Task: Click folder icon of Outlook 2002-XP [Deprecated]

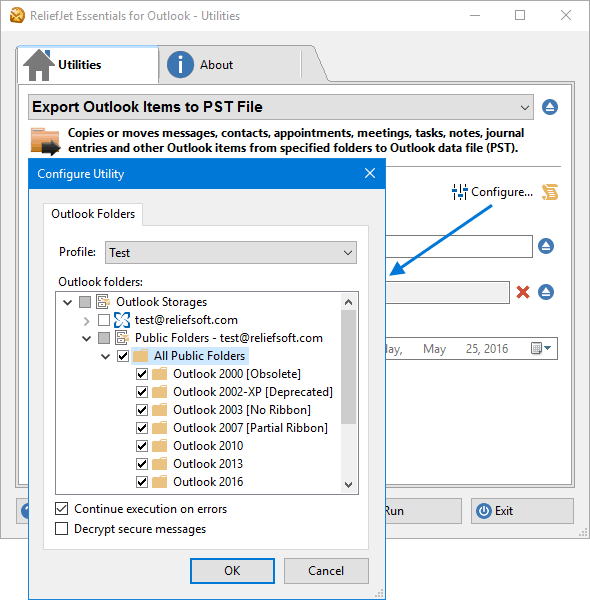Action: click(160, 391)
